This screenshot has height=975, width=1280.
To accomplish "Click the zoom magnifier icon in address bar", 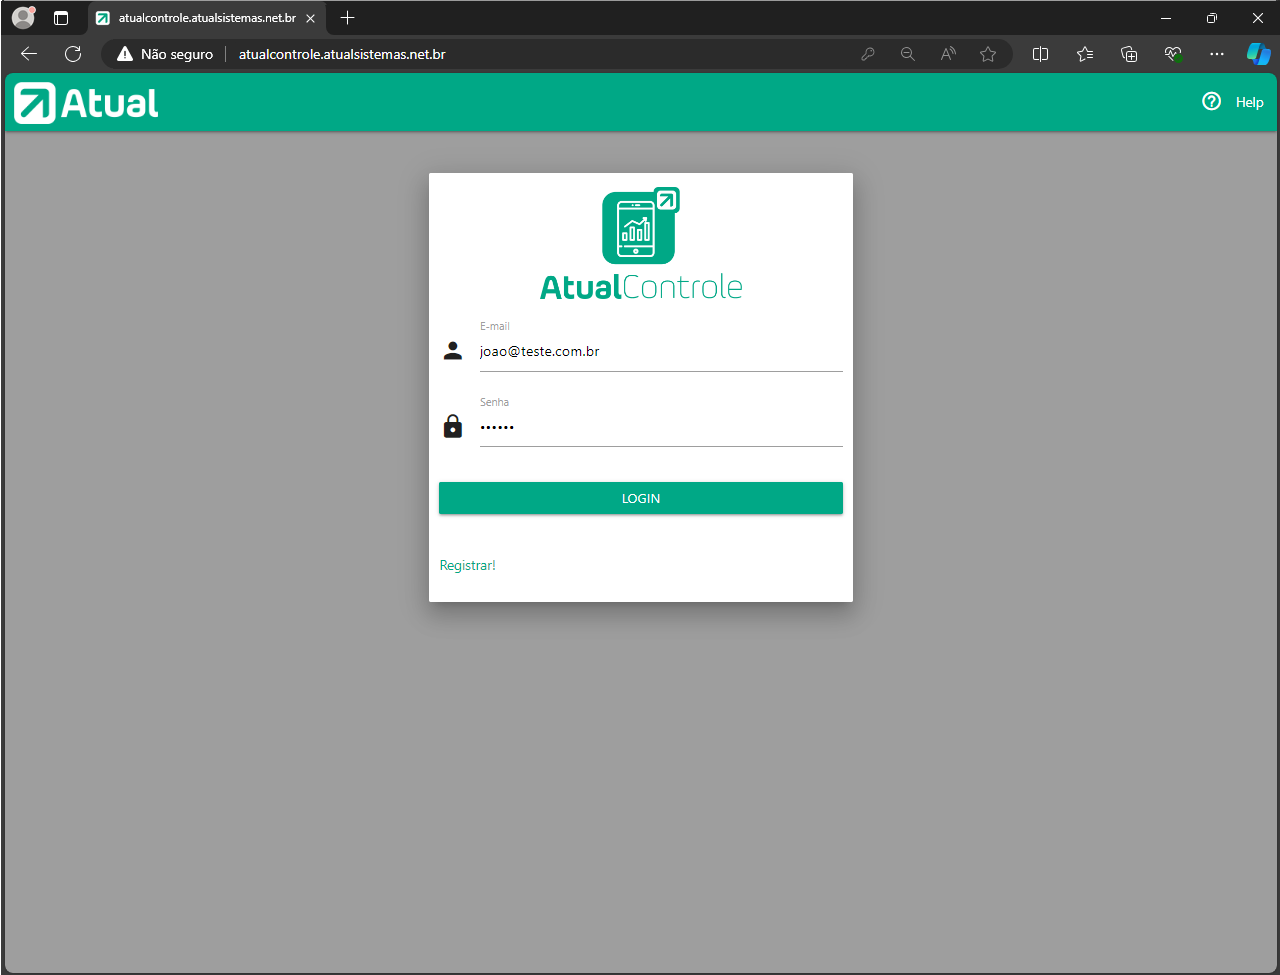I will 908,54.
